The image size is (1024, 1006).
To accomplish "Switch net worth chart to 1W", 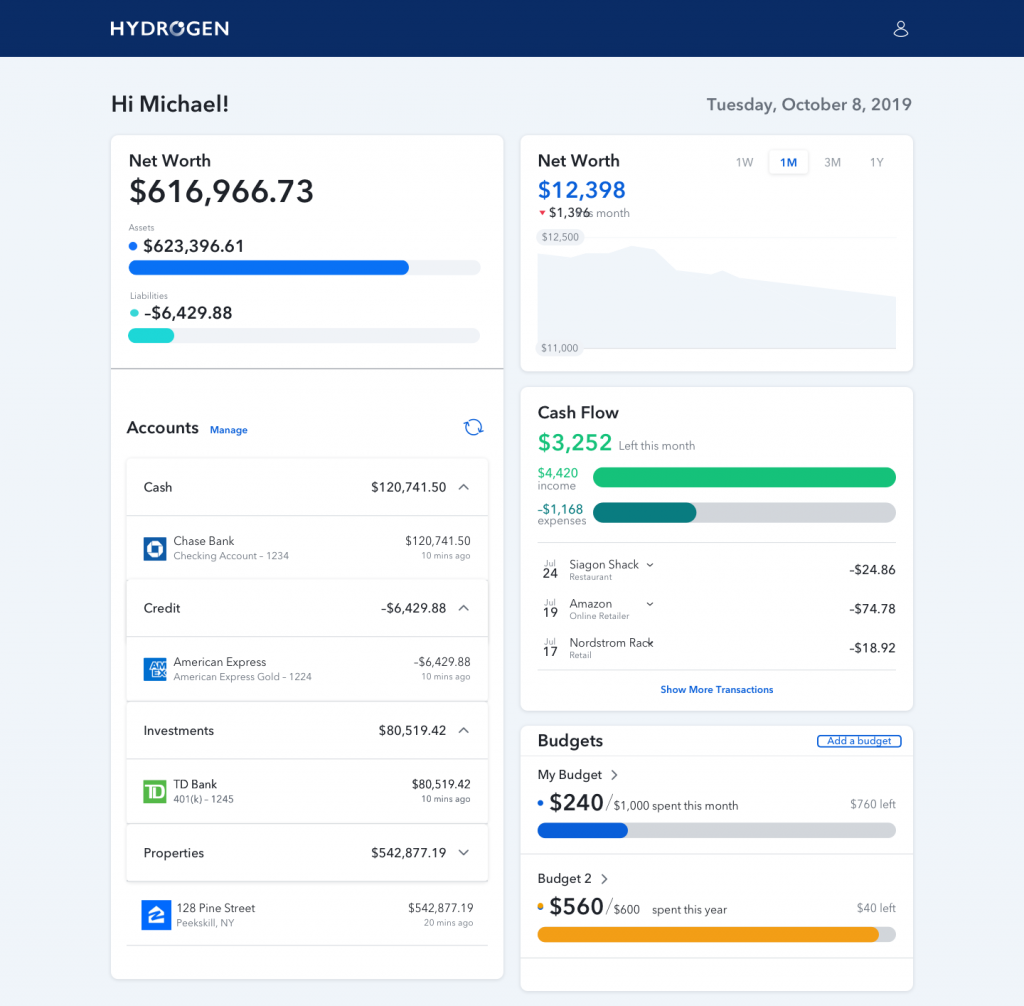I will point(744,162).
